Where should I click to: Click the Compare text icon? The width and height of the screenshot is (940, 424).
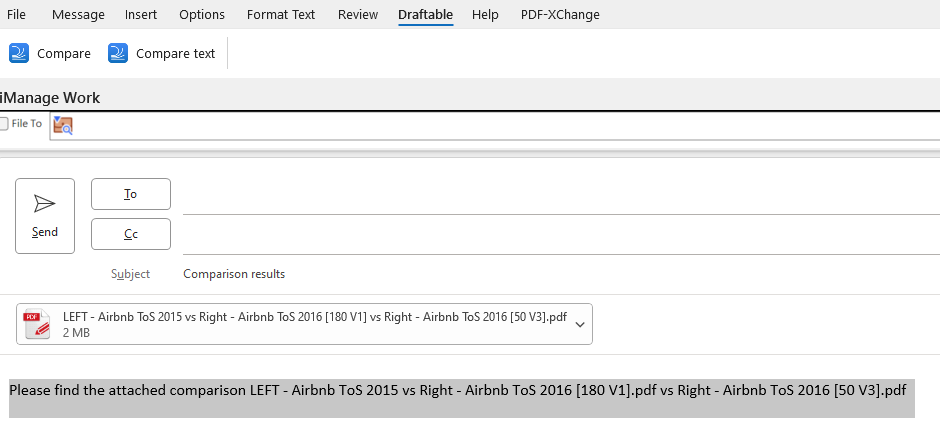(118, 53)
